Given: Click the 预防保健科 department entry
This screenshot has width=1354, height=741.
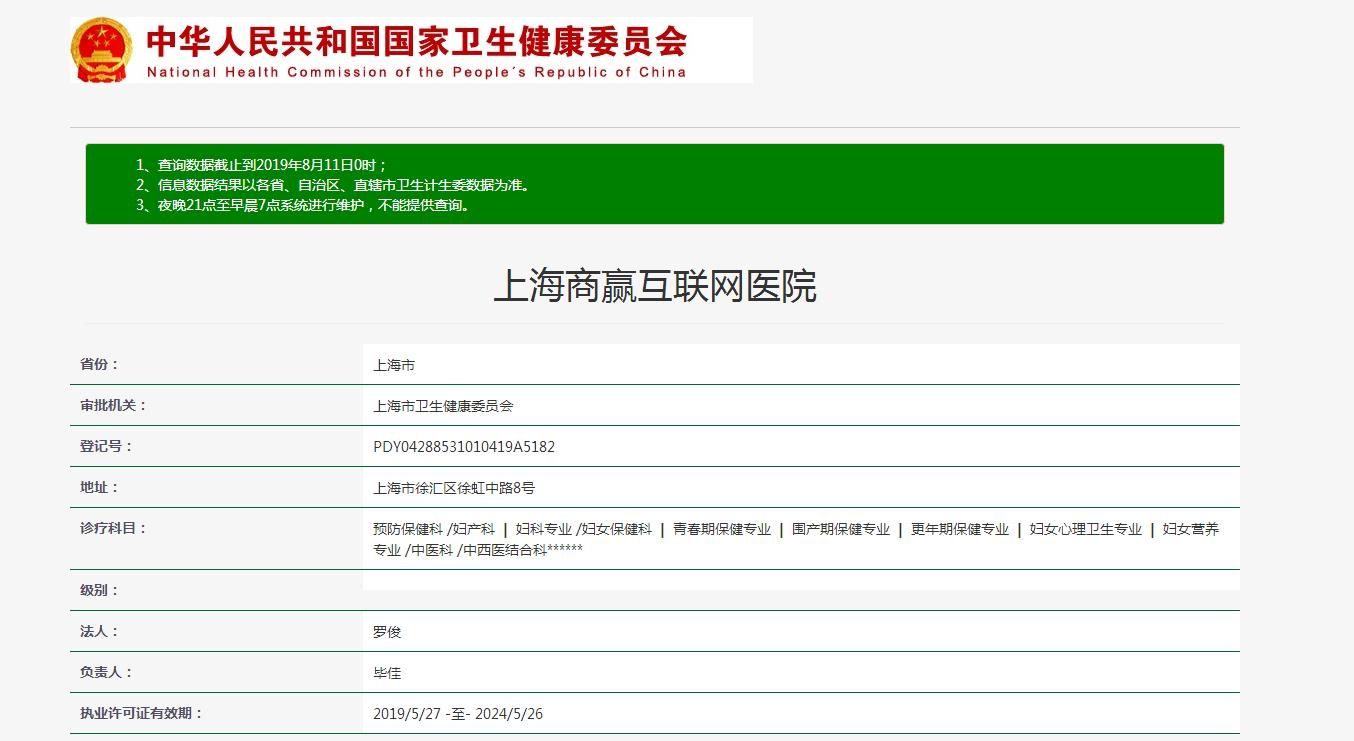Looking at the screenshot, I should click(x=407, y=530).
